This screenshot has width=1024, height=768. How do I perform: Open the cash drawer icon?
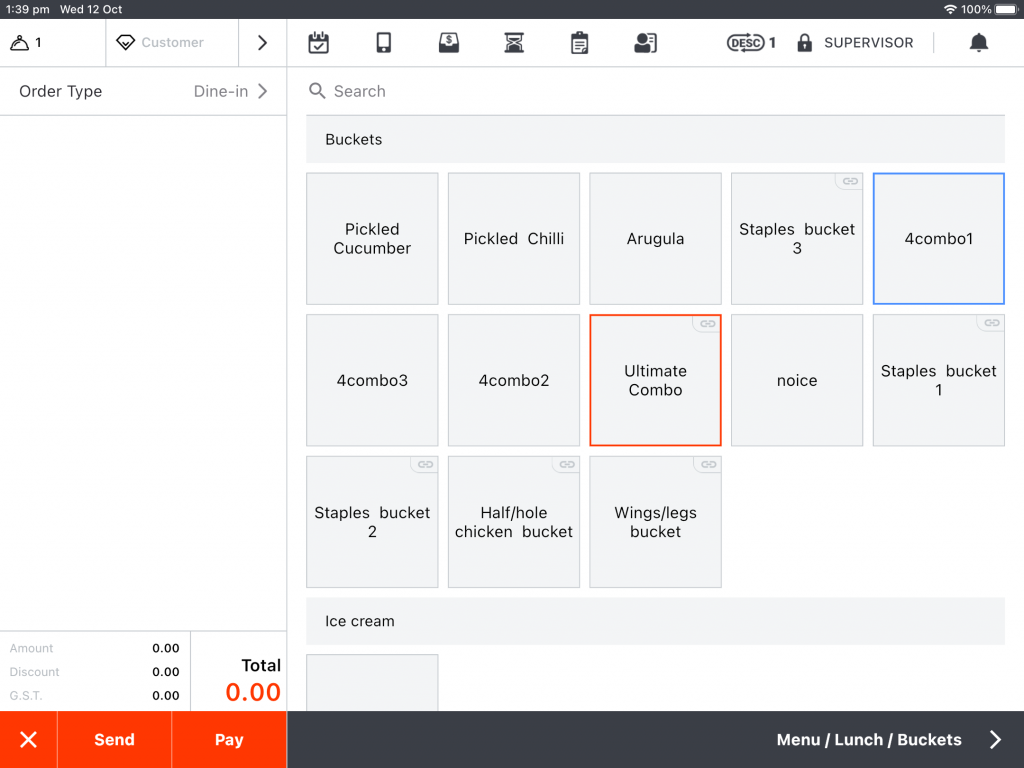point(449,43)
